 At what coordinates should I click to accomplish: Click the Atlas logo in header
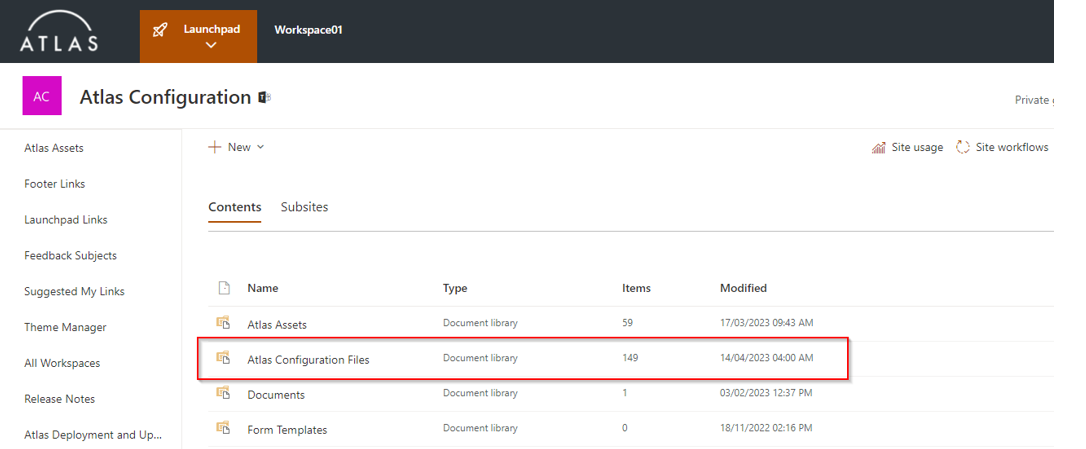[x=59, y=31]
